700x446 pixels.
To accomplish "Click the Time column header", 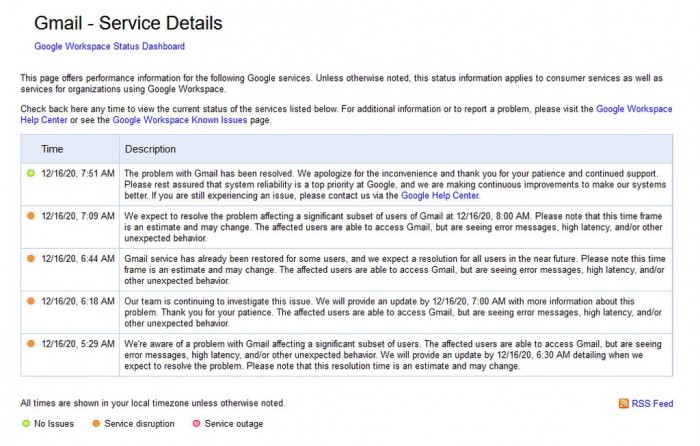I will [52, 149].
